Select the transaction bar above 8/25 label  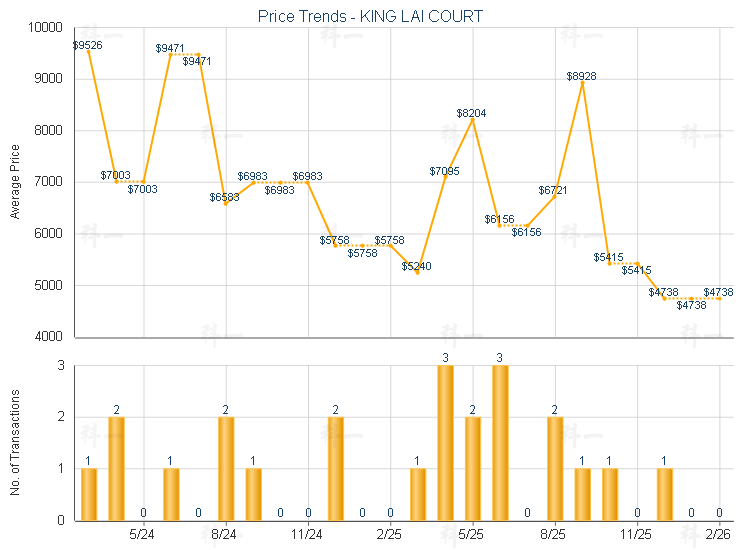(x=555, y=468)
